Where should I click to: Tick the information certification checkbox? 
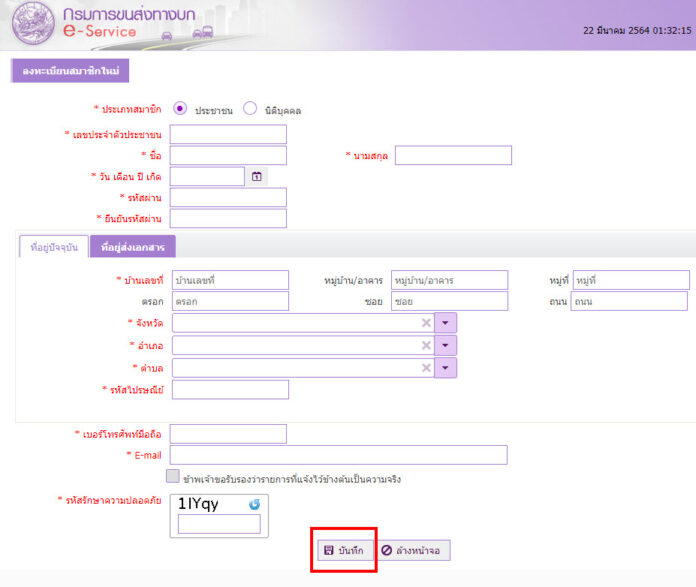click(x=173, y=478)
